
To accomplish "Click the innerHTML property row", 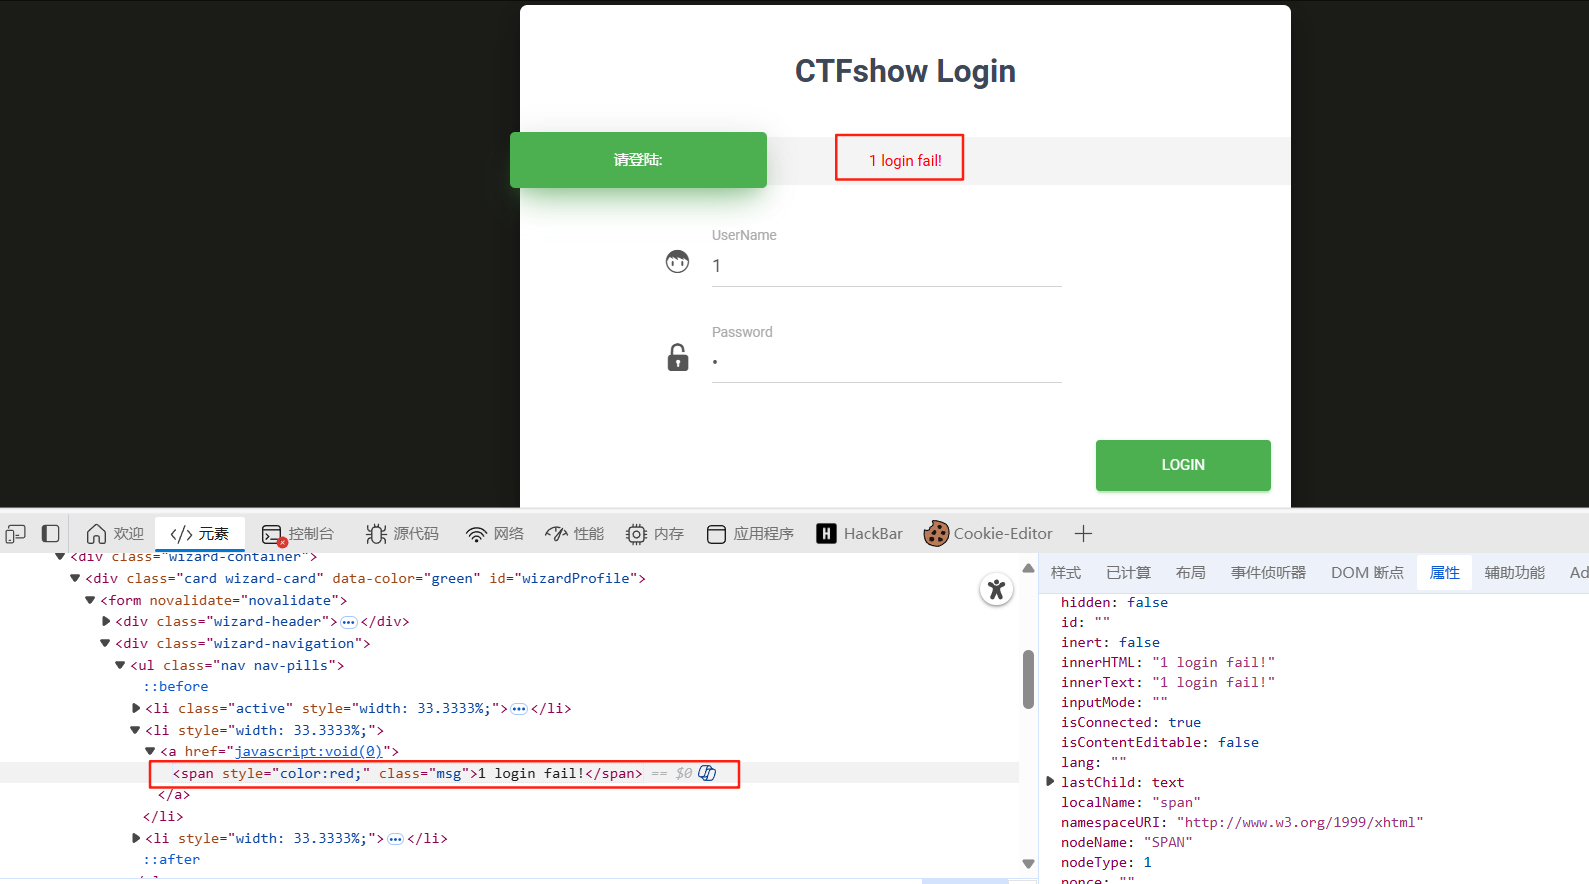I will tap(1168, 662).
